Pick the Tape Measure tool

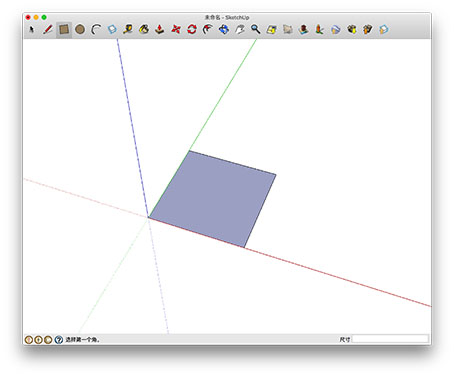point(128,30)
